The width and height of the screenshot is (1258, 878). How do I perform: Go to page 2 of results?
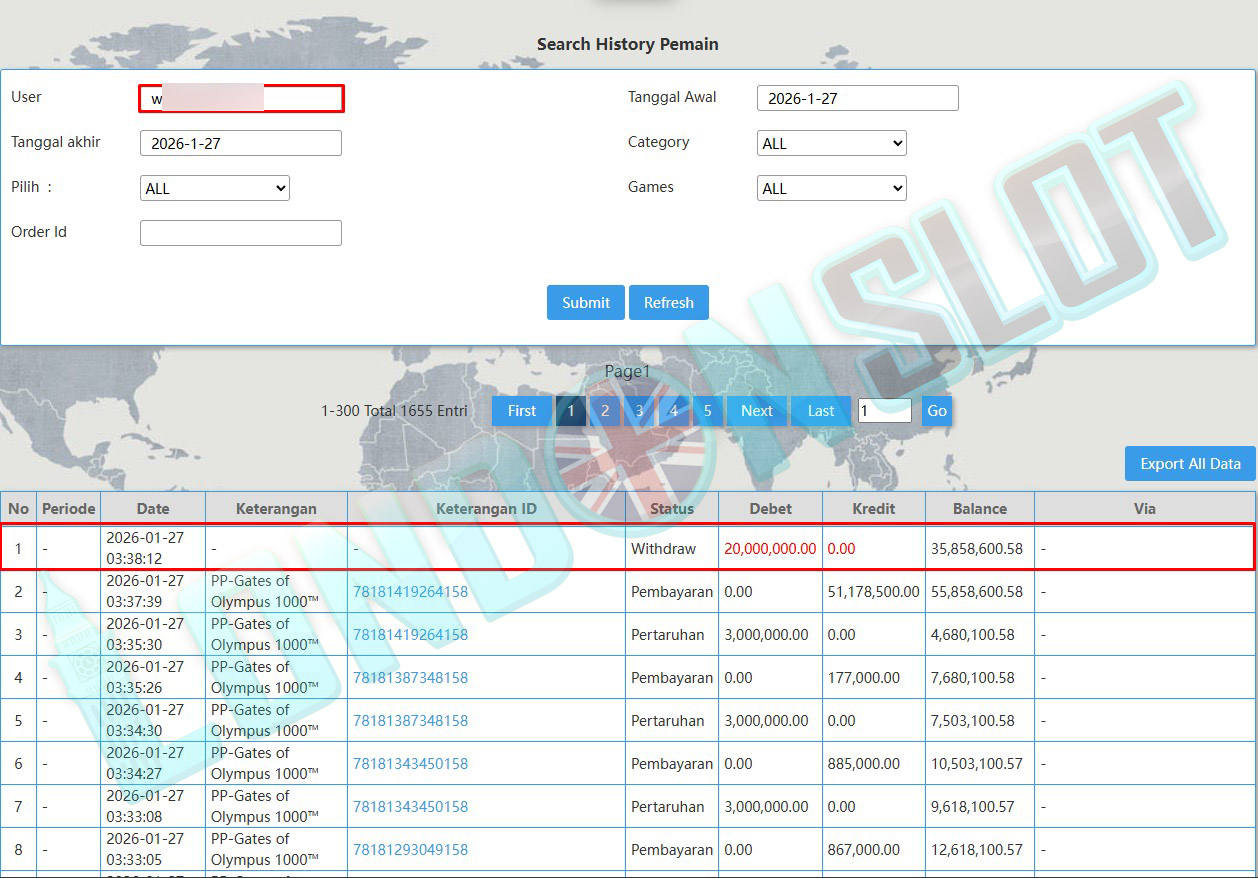(x=605, y=411)
